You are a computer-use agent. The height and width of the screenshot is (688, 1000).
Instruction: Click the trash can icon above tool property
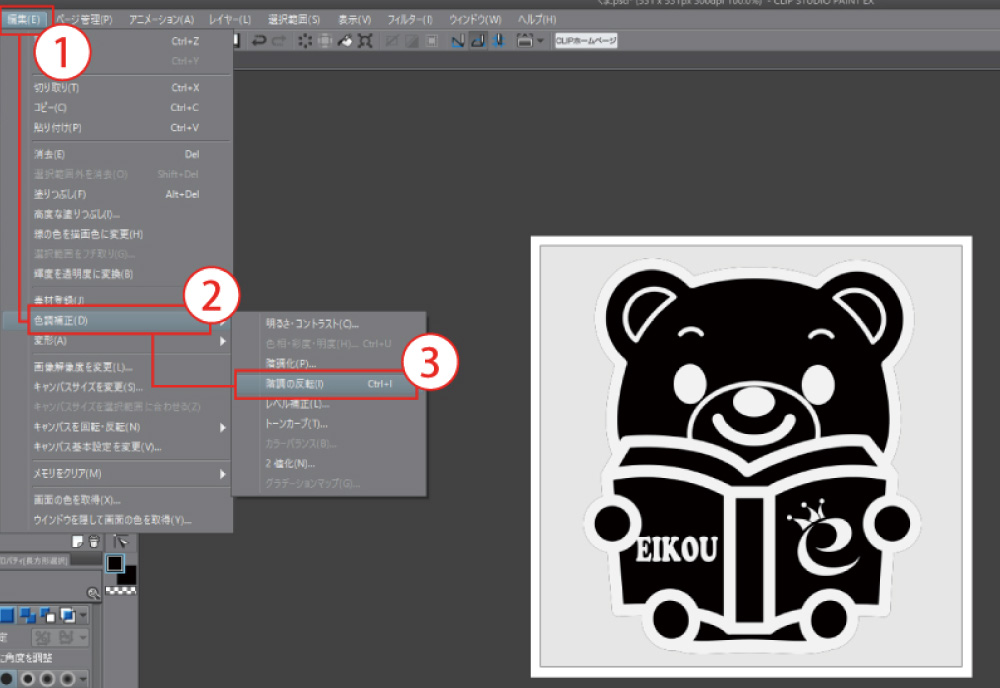(x=94, y=541)
